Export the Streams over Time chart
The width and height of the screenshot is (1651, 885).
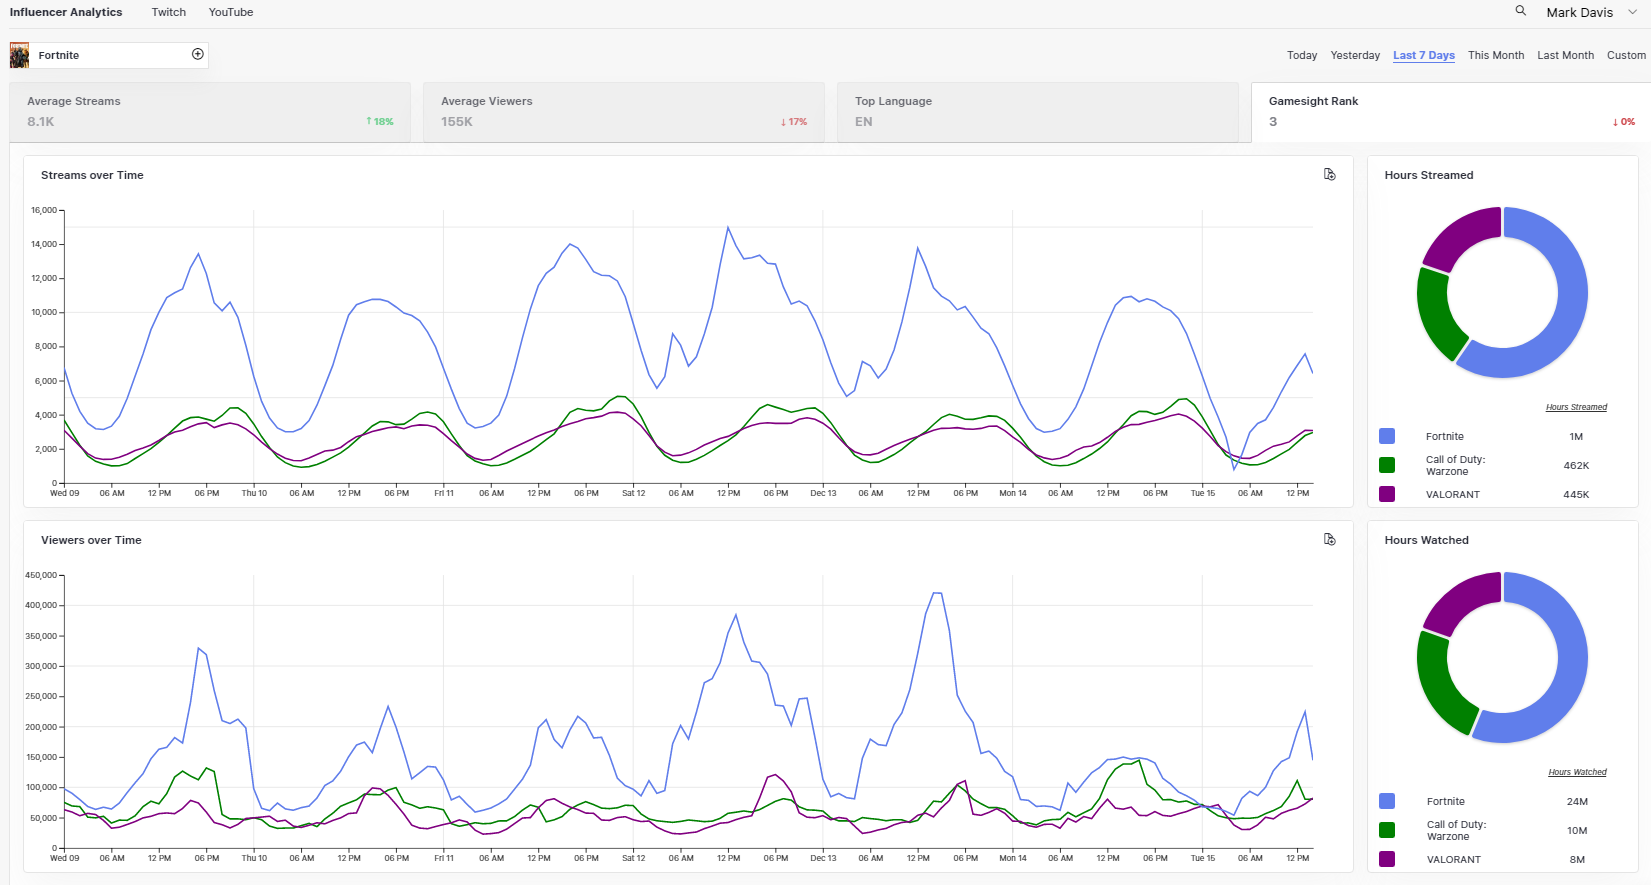[1330, 174]
